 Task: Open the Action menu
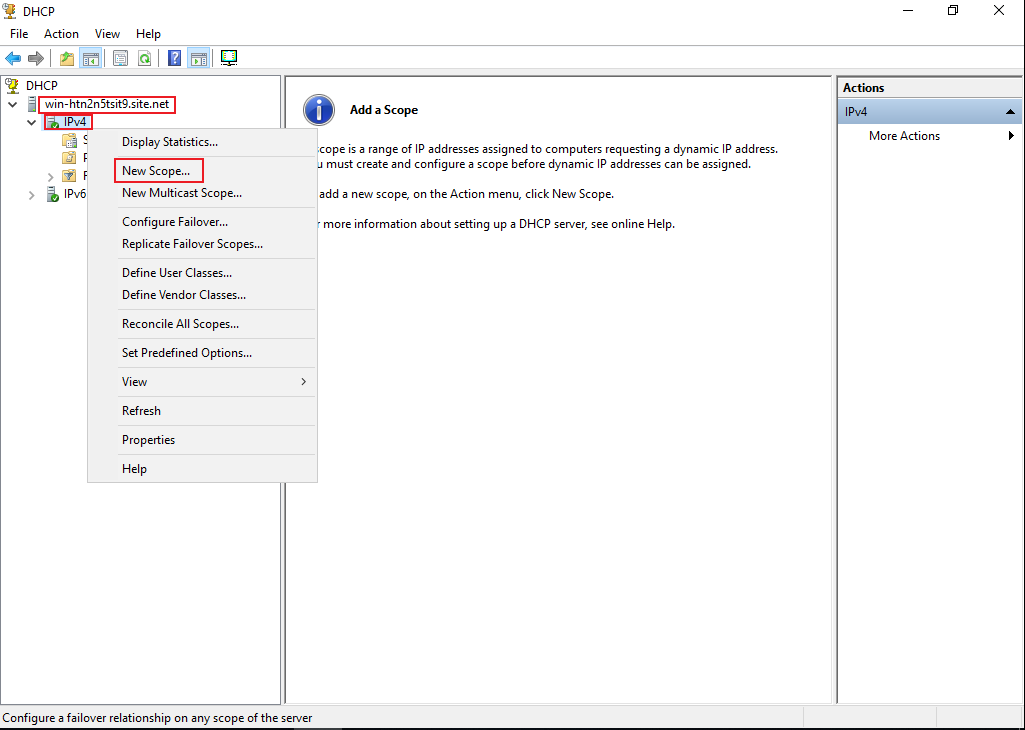point(61,34)
